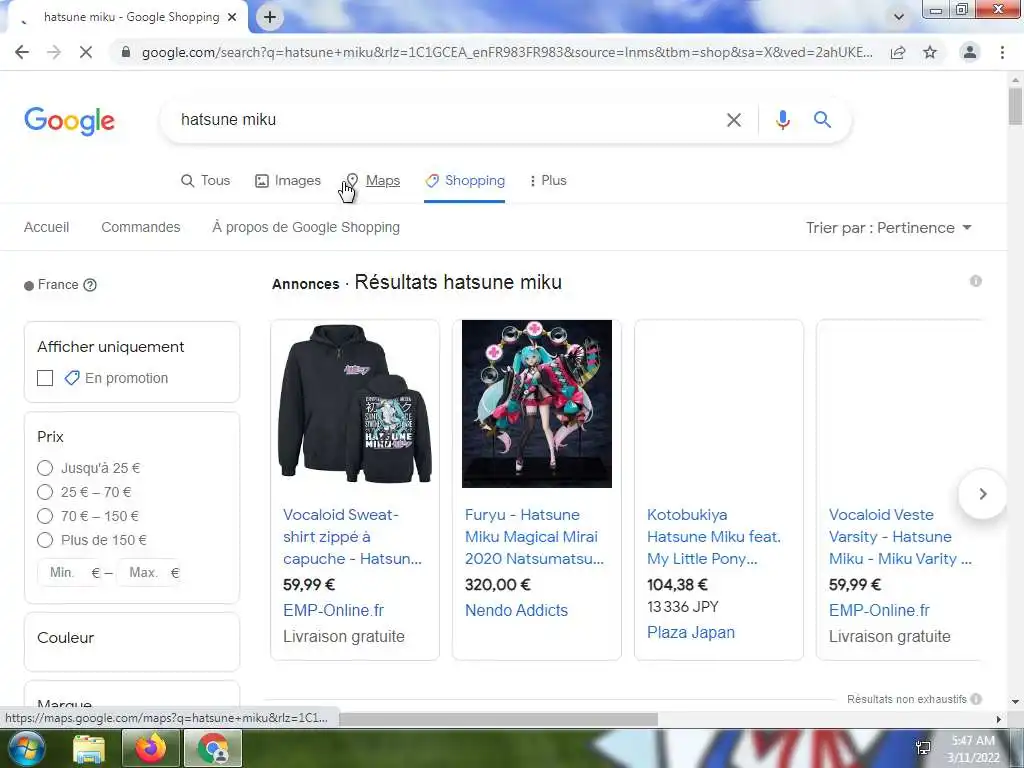1024x768 pixels.
Task: Open the Kotobukiya Hatsune Miku My Little Pony link
Action: (x=714, y=537)
